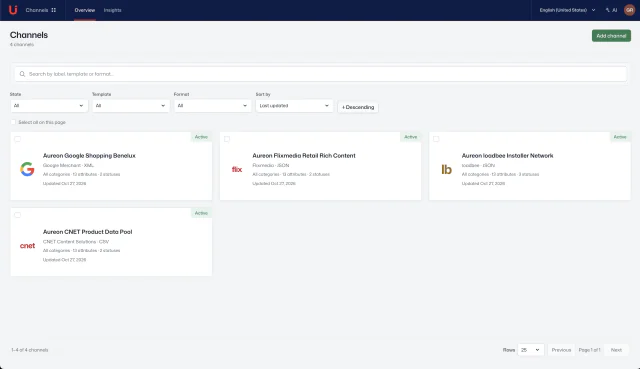
Task: Click the search magnifier icon
Action: 22,74
